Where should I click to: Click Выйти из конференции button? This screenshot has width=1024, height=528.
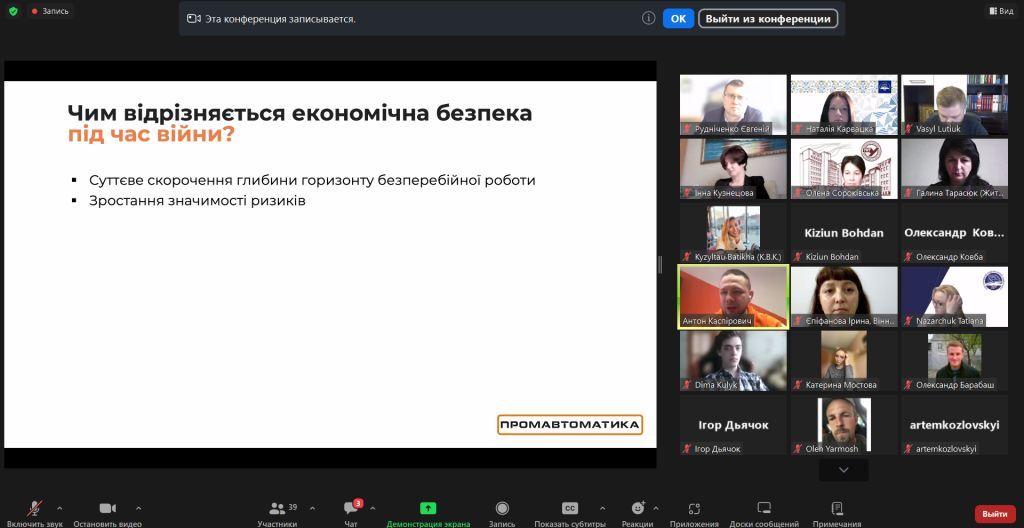click(768, 18)
